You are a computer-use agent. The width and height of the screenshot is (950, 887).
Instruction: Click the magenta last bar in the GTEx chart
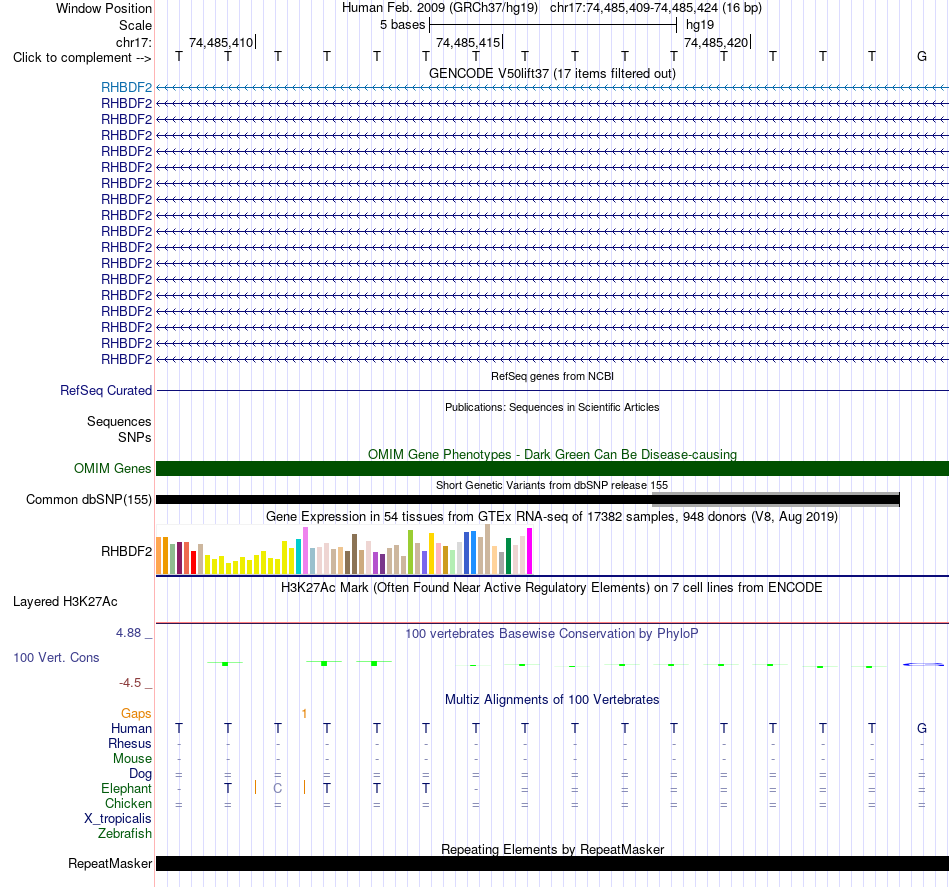pos(529,551)
